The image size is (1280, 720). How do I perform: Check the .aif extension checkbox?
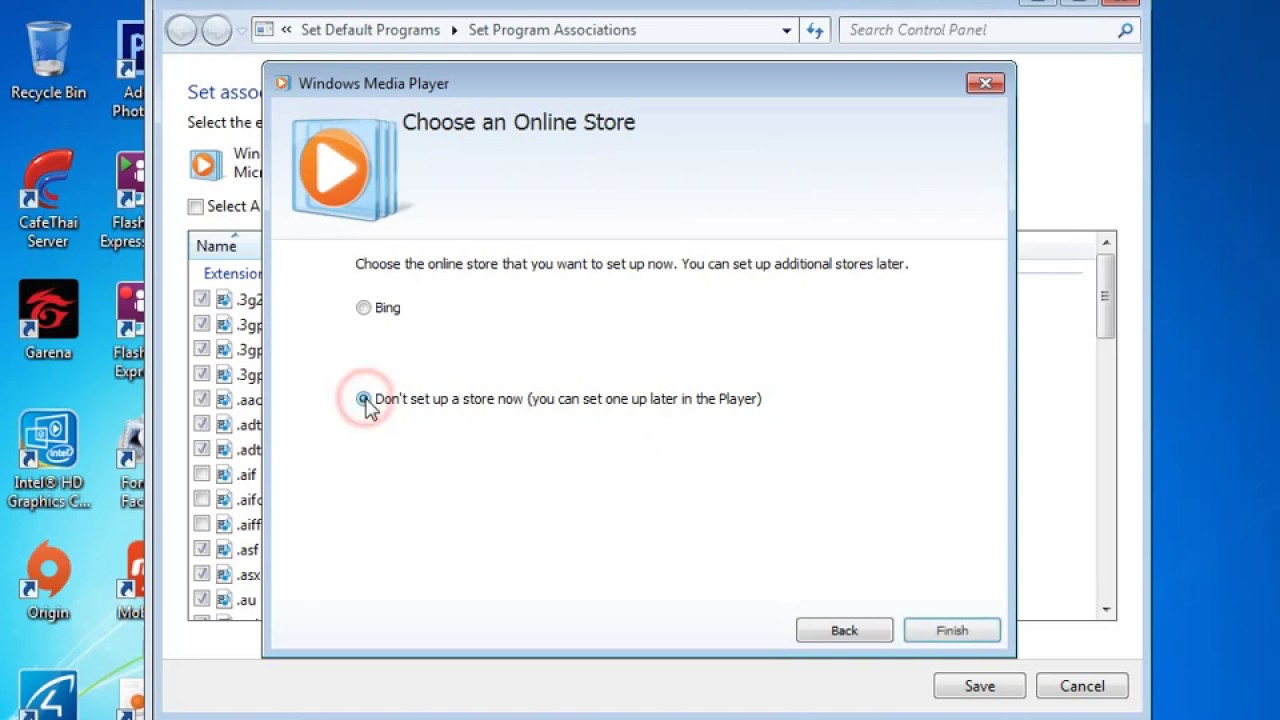pyautogui.click(x=202, y=474)
